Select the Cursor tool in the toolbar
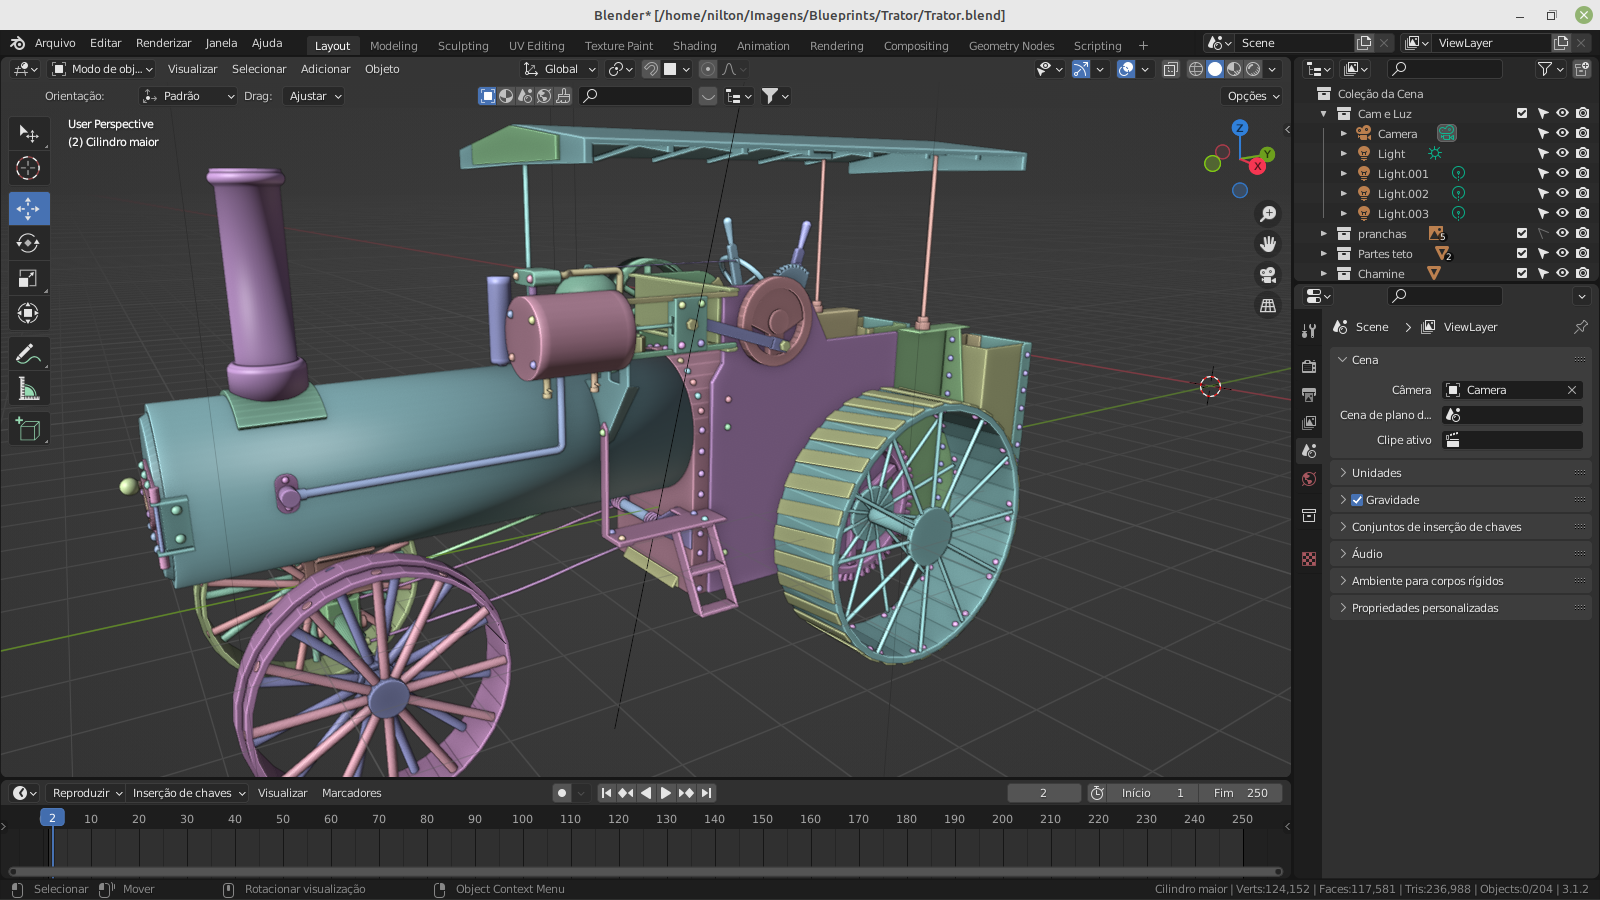The height and width of the screenshot is (900, 1600). click(28, 169)
